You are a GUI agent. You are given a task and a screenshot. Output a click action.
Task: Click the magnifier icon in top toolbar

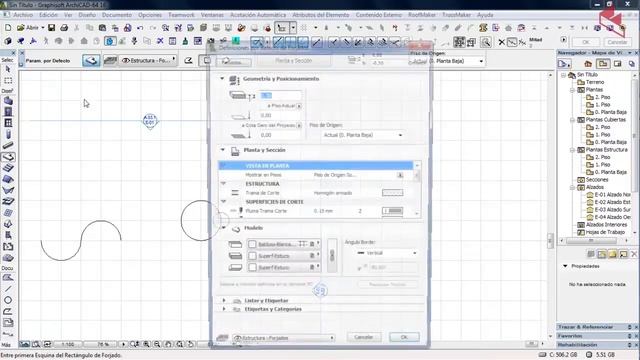[x=485, y=42]
